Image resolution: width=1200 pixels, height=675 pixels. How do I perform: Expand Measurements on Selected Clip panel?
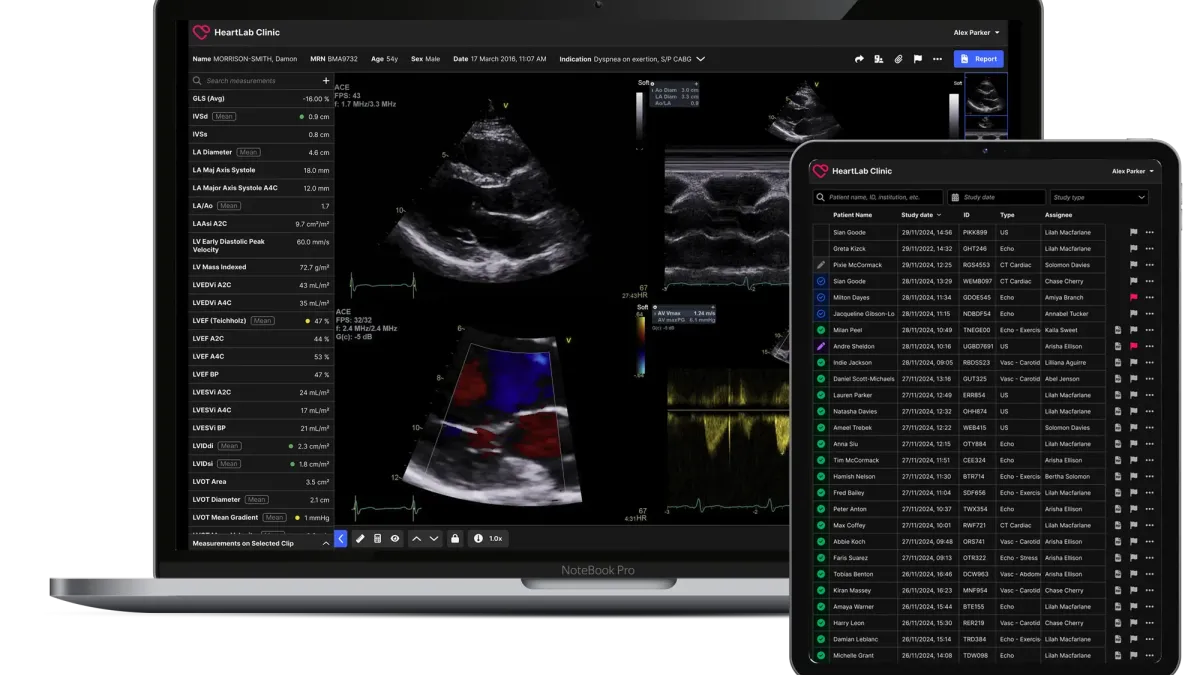(326, 543)
